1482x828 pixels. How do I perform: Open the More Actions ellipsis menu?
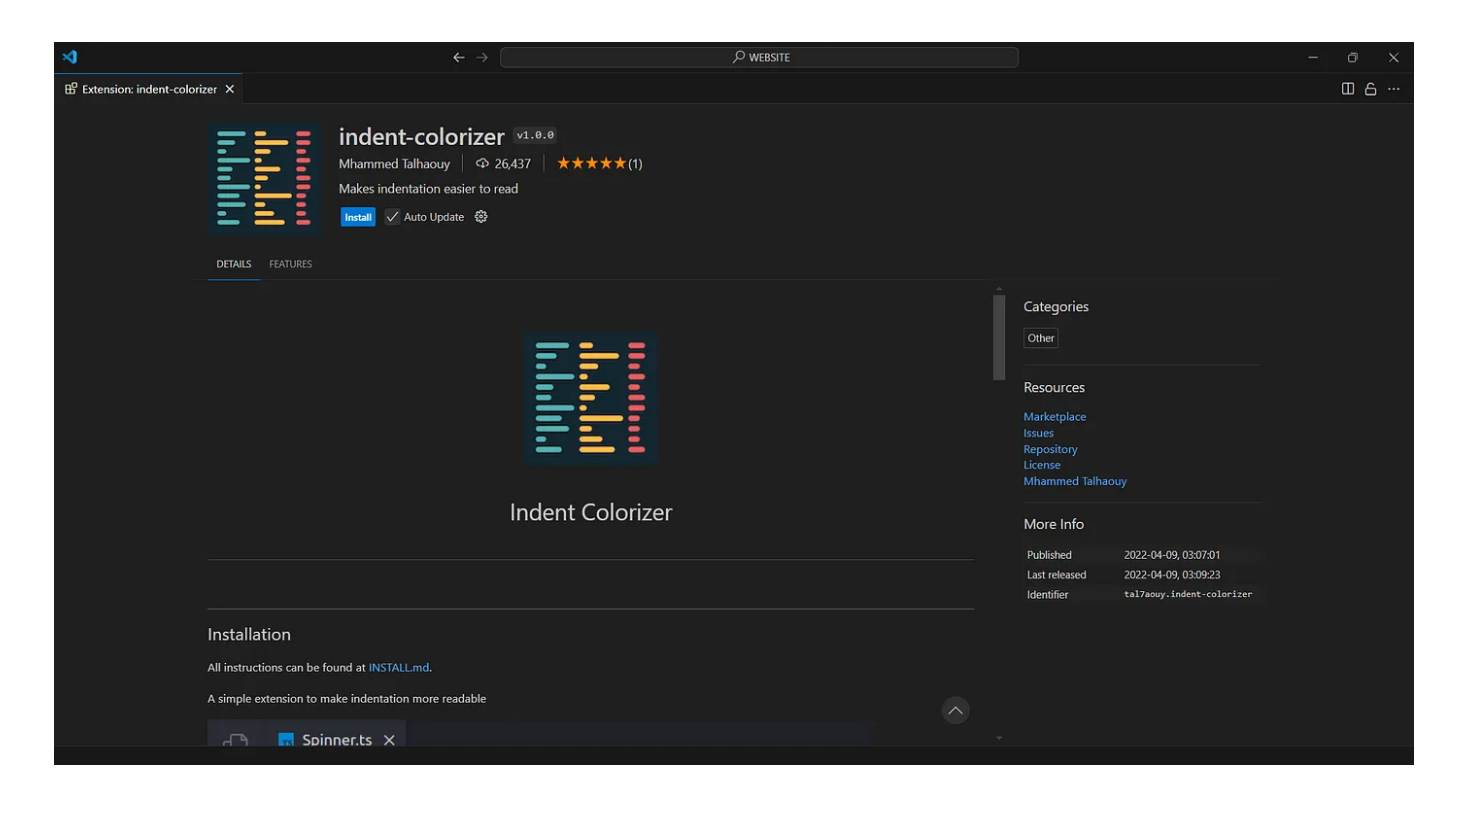[x=1394, y=89]
